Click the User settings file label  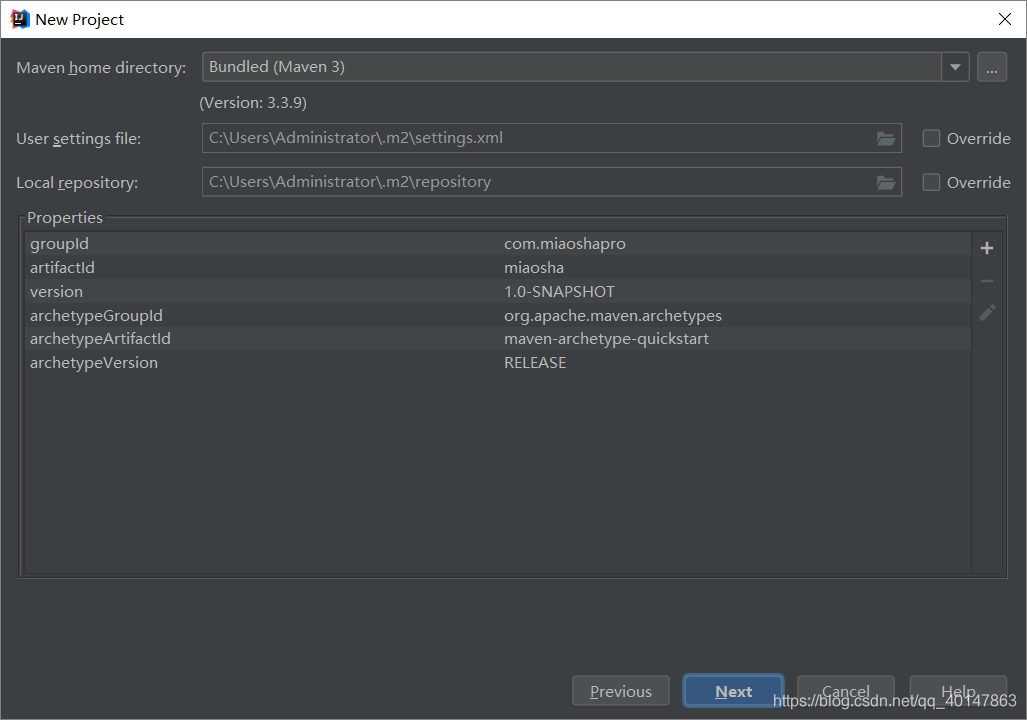[79, 139]
